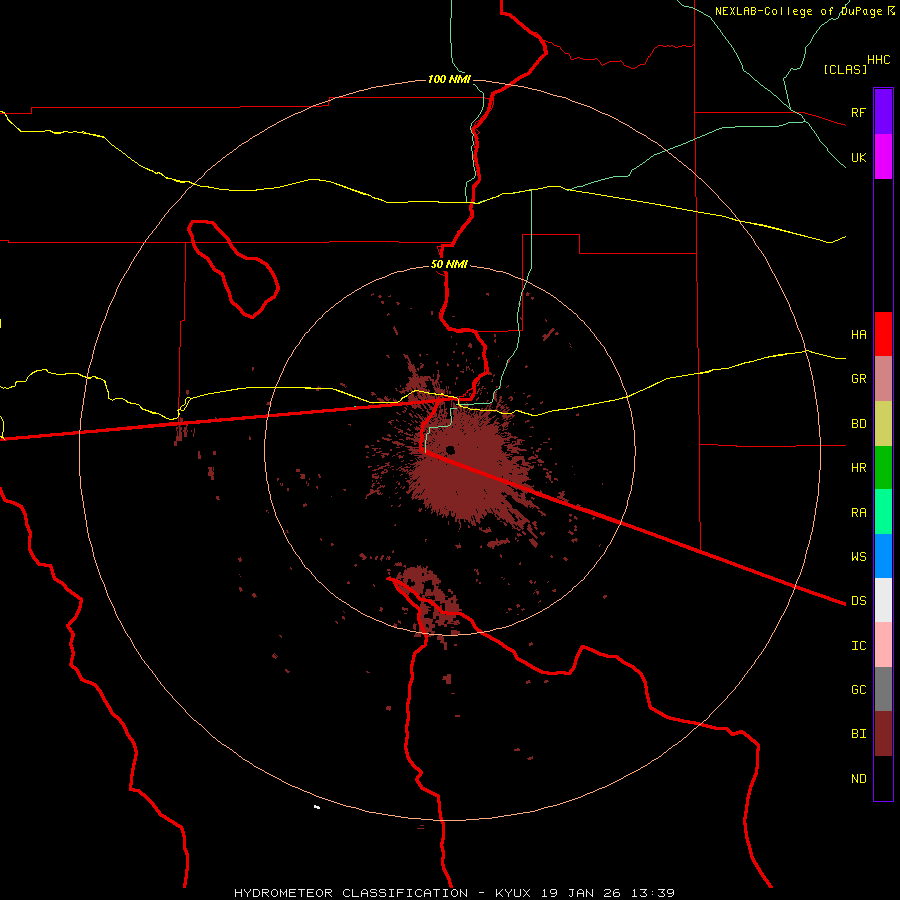Image resolution: width=900 pixels, height=900 pixels.
Task: Click the RF purple legend swatch
Action: tap(883, 112)
